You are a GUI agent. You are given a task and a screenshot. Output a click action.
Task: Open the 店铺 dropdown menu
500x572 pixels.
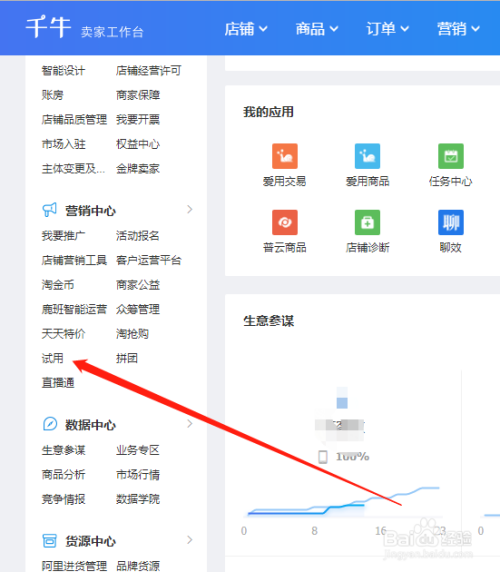pyautogui.click(x=246, y=28)
